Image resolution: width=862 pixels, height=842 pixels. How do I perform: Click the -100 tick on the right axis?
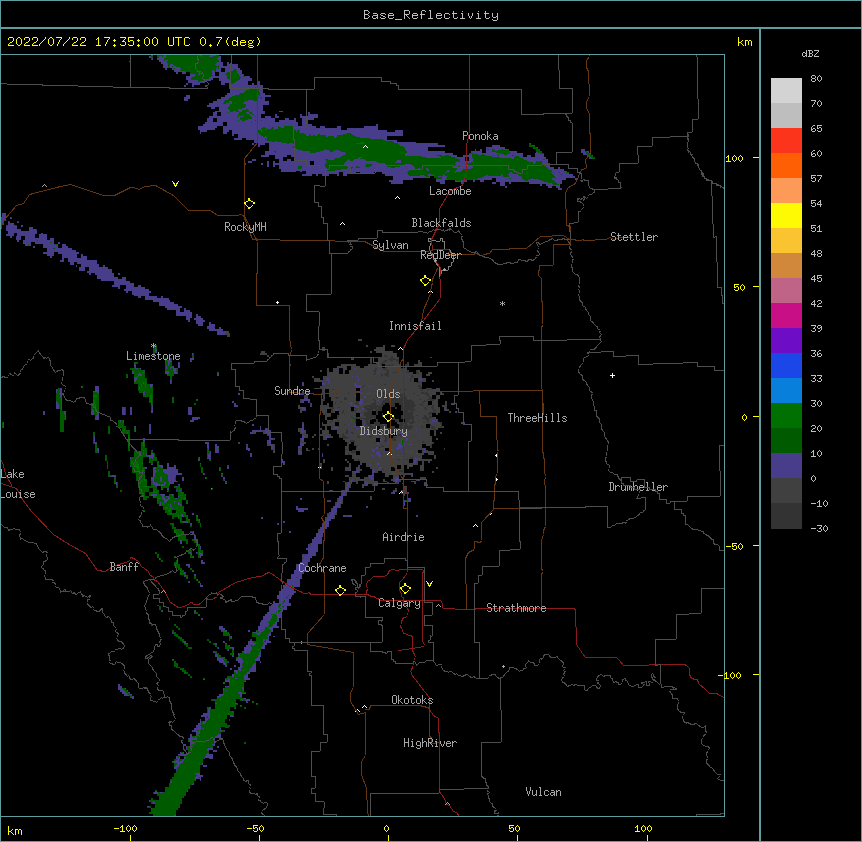click(x=731, y=675)
